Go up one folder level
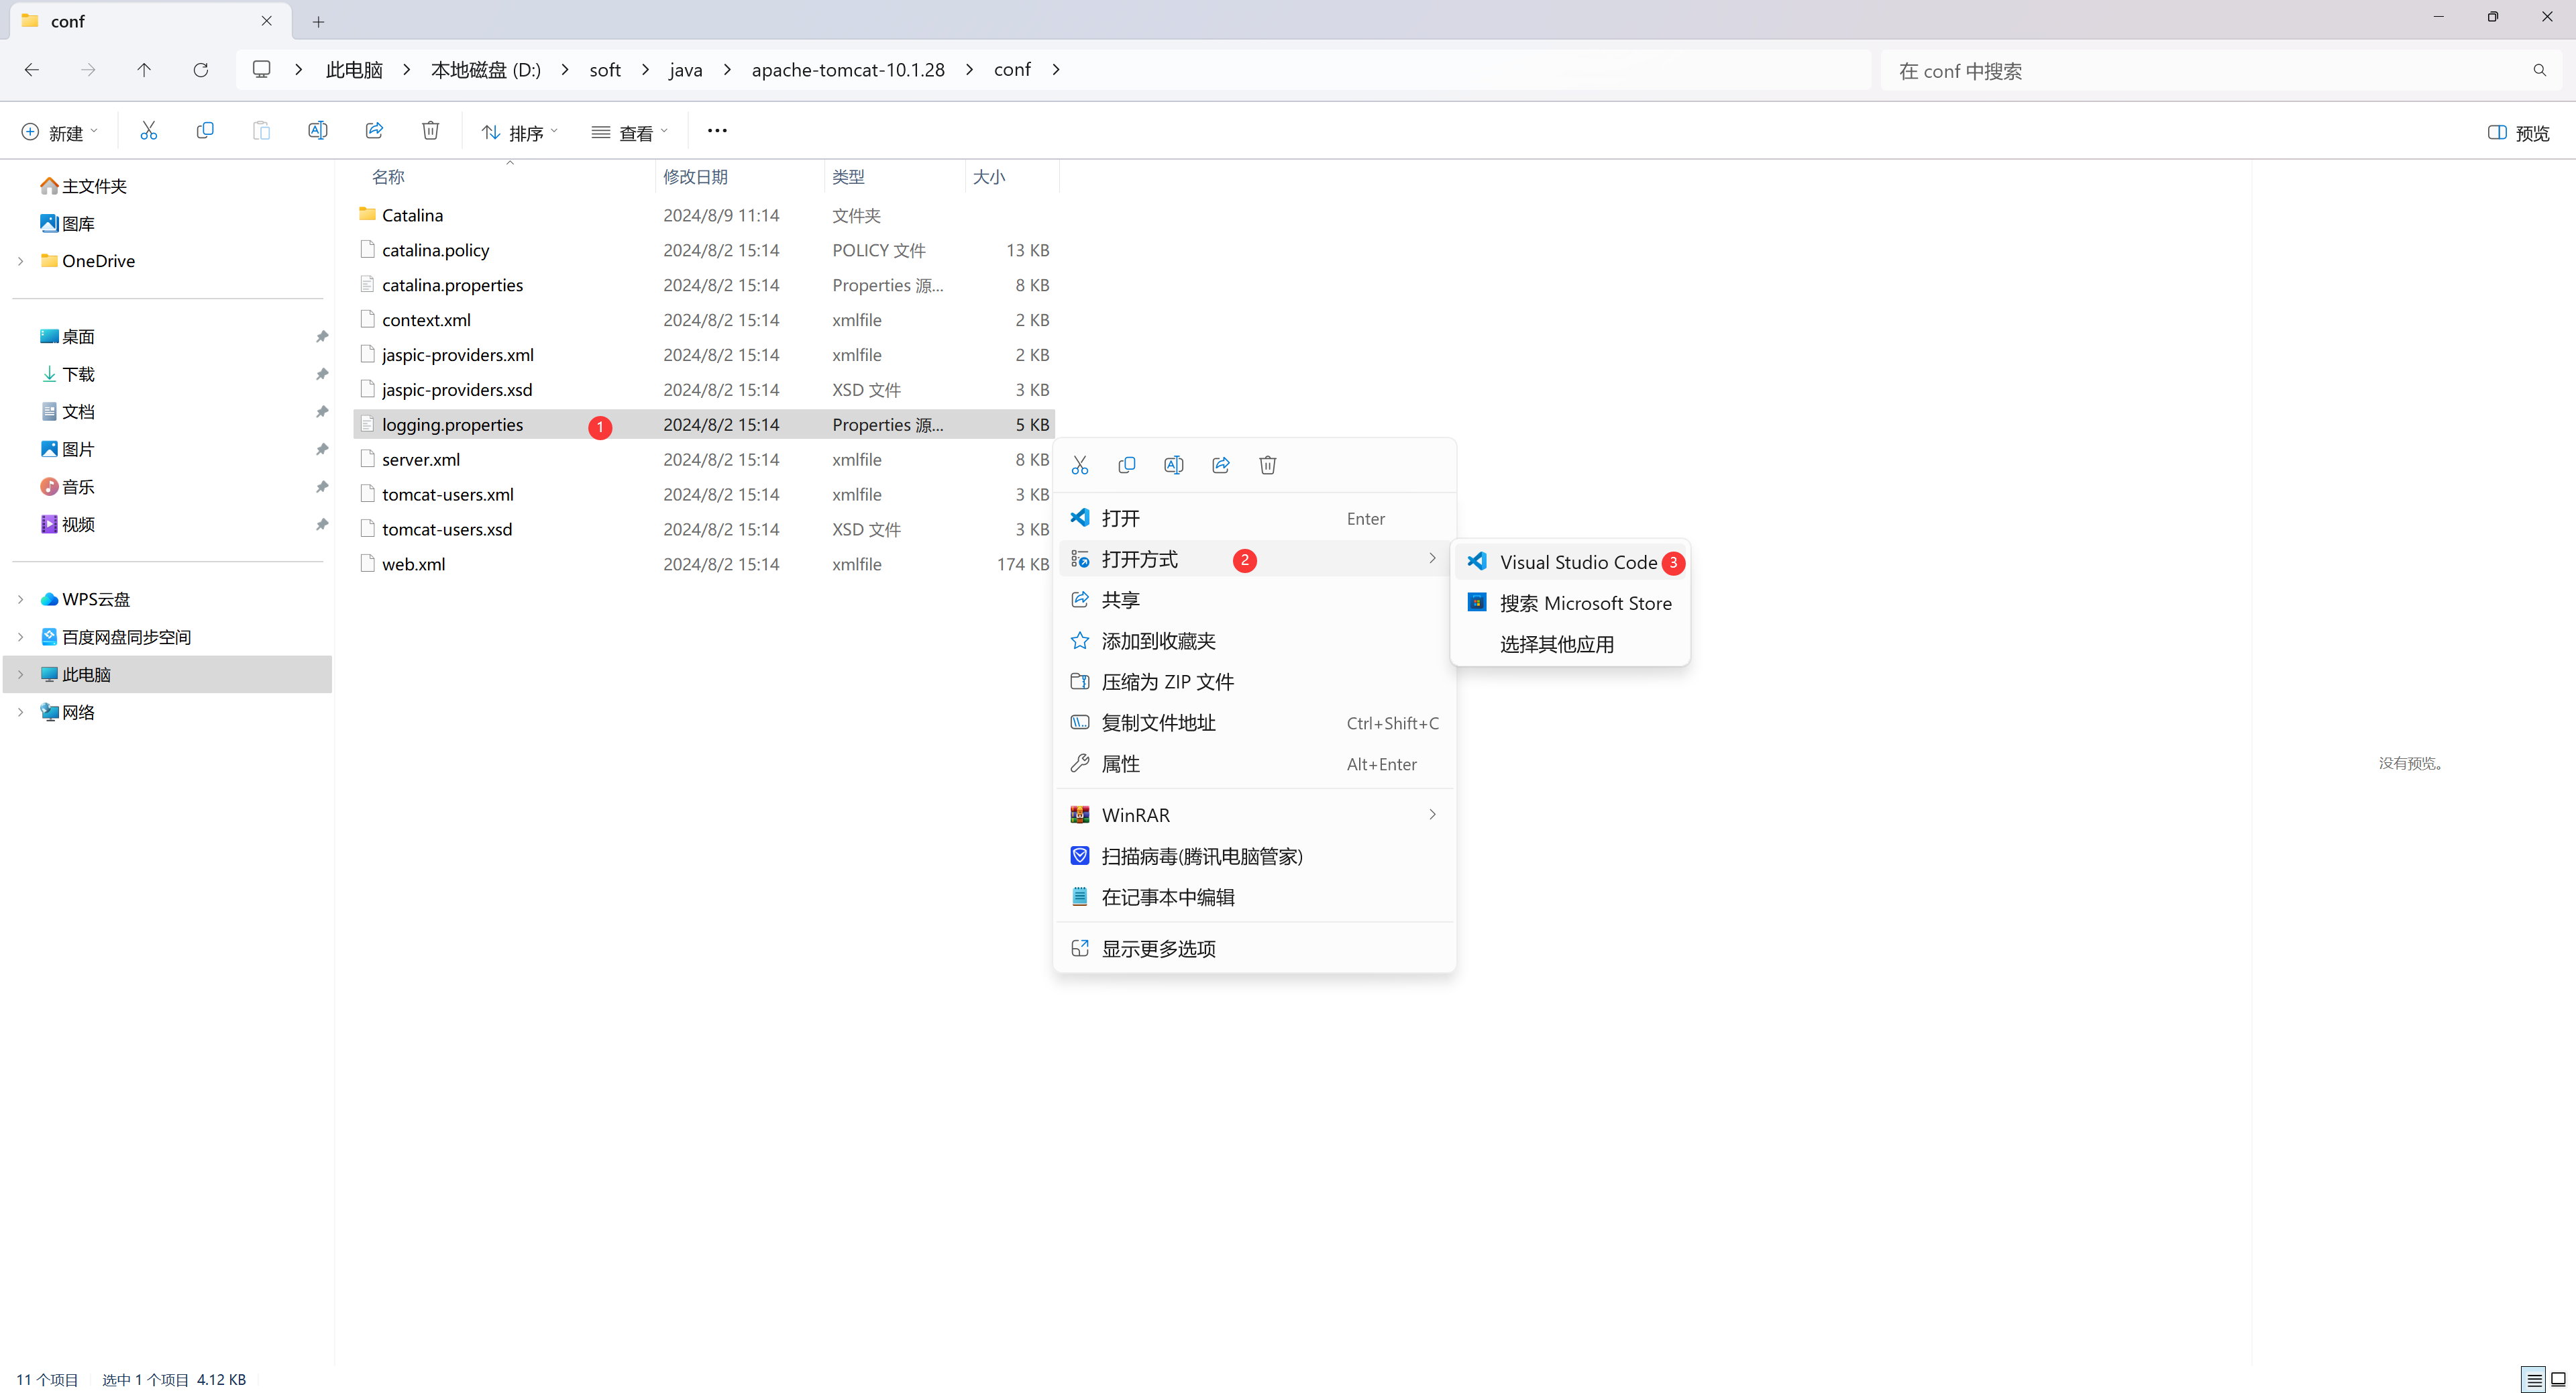 coord(144,70)
